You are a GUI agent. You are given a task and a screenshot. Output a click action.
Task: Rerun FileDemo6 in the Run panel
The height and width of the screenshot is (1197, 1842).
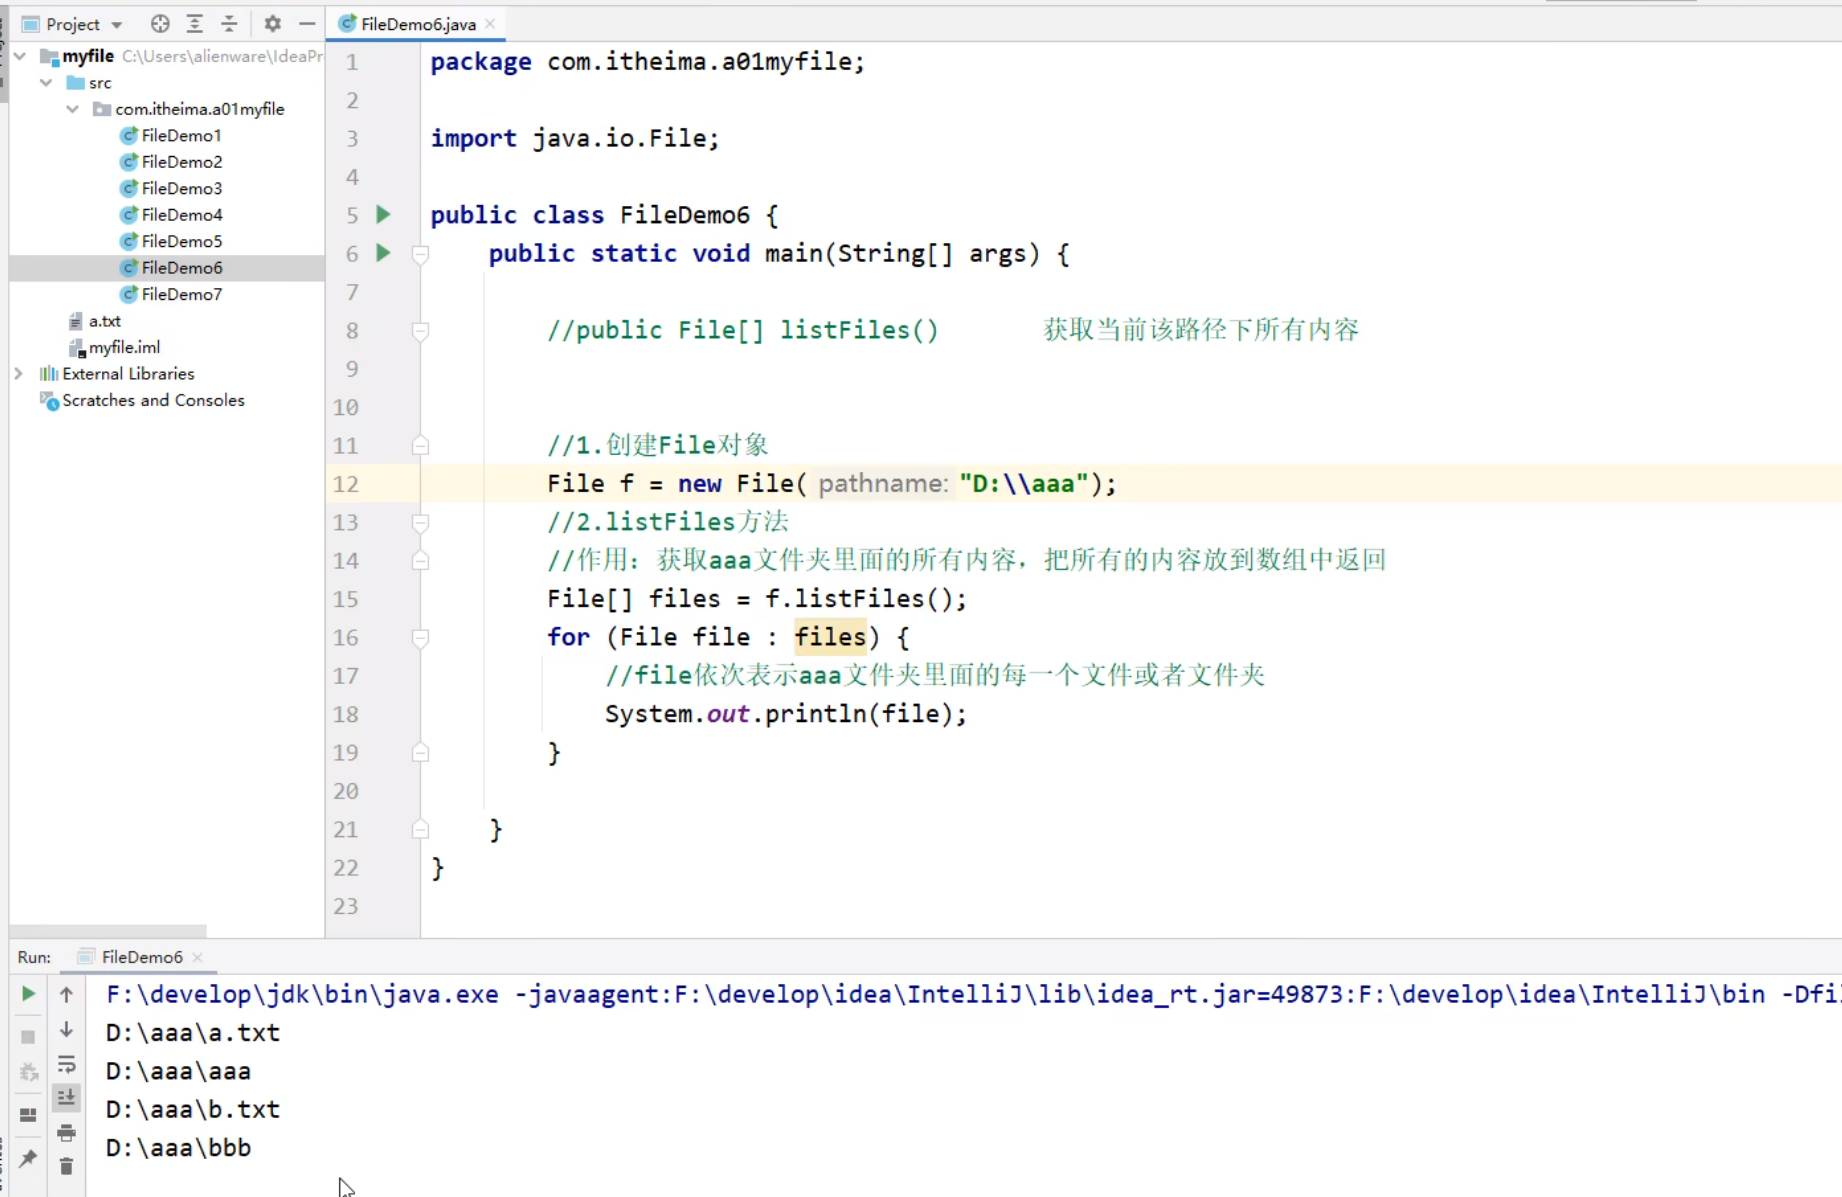click(x=27, y=994)
